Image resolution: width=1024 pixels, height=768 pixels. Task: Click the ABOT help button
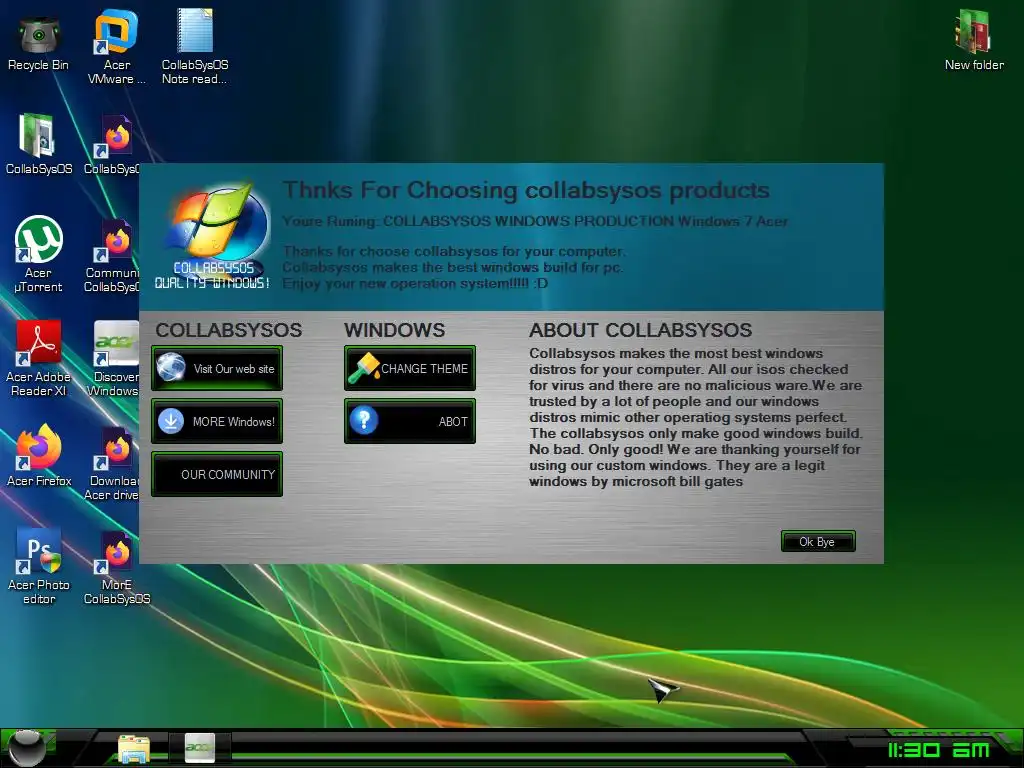409,421
